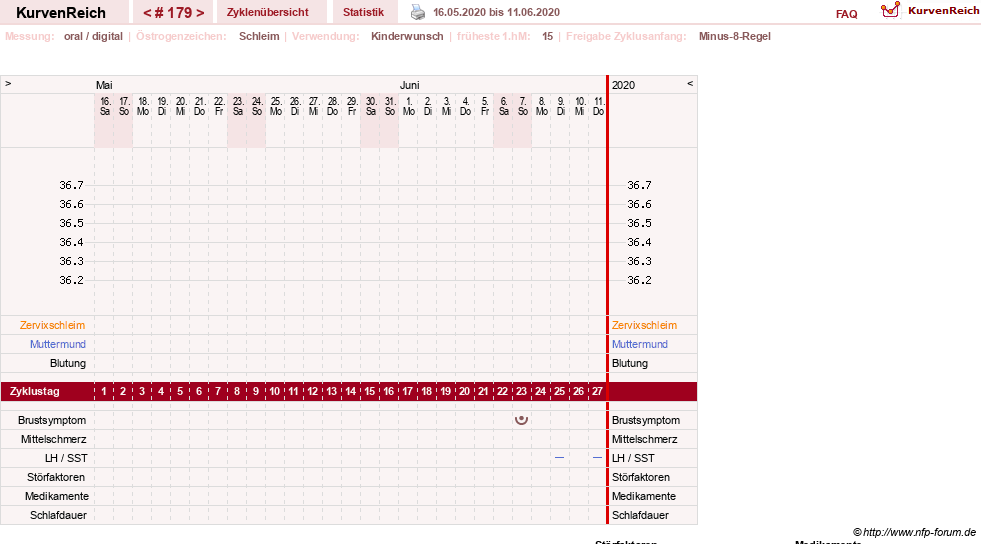Click the Schleim Östrogenzeichen value

(x=259, y=36)
